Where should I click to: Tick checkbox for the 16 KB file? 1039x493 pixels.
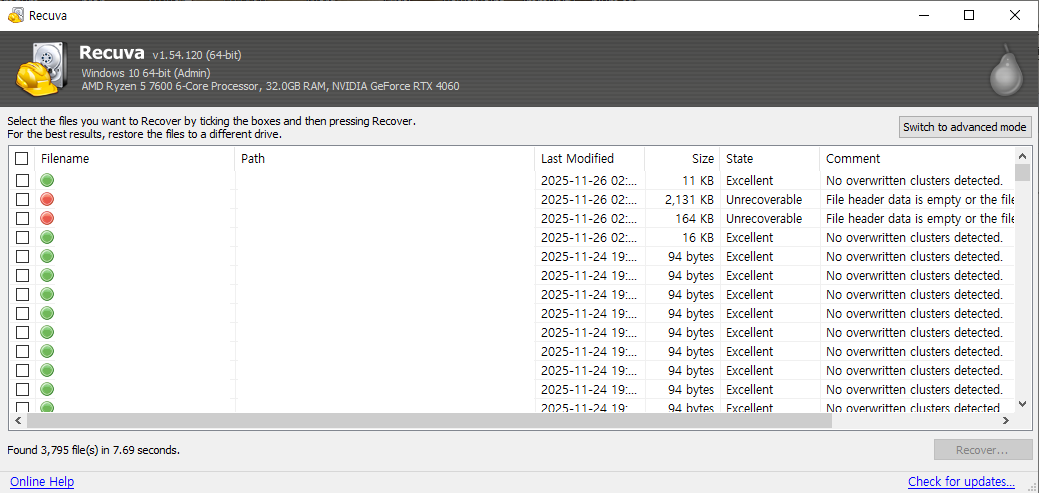pyautogui.click(x=22, y=238)
